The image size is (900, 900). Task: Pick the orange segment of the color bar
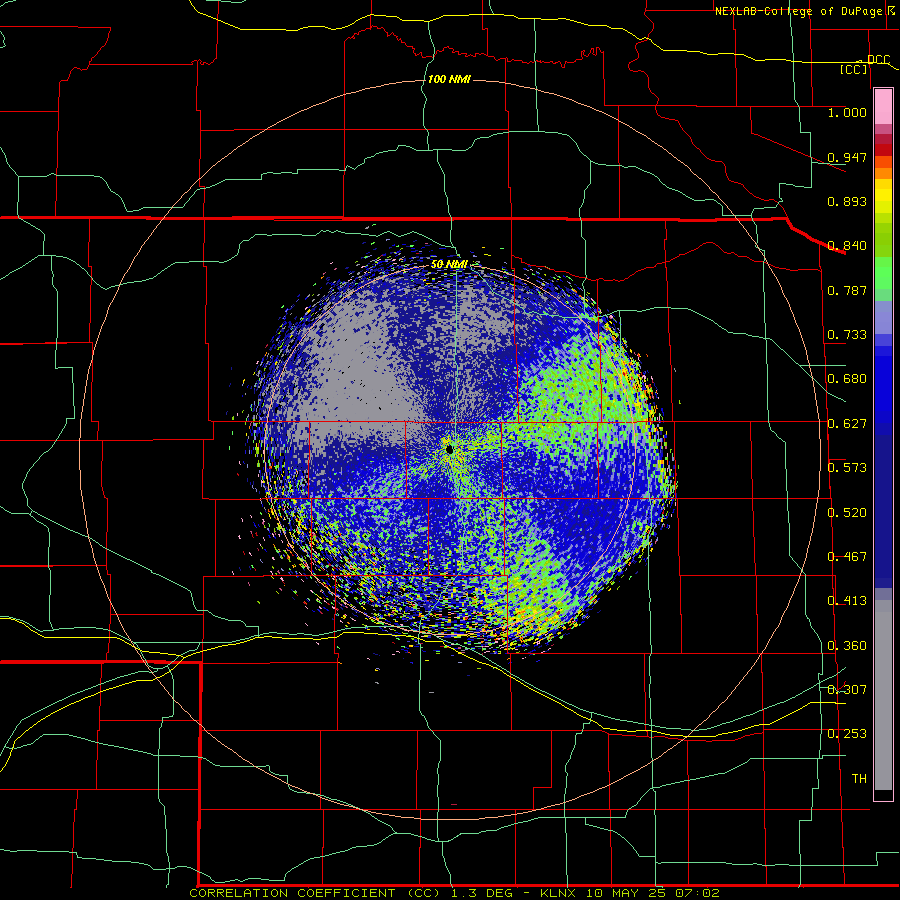click(883, 168)
